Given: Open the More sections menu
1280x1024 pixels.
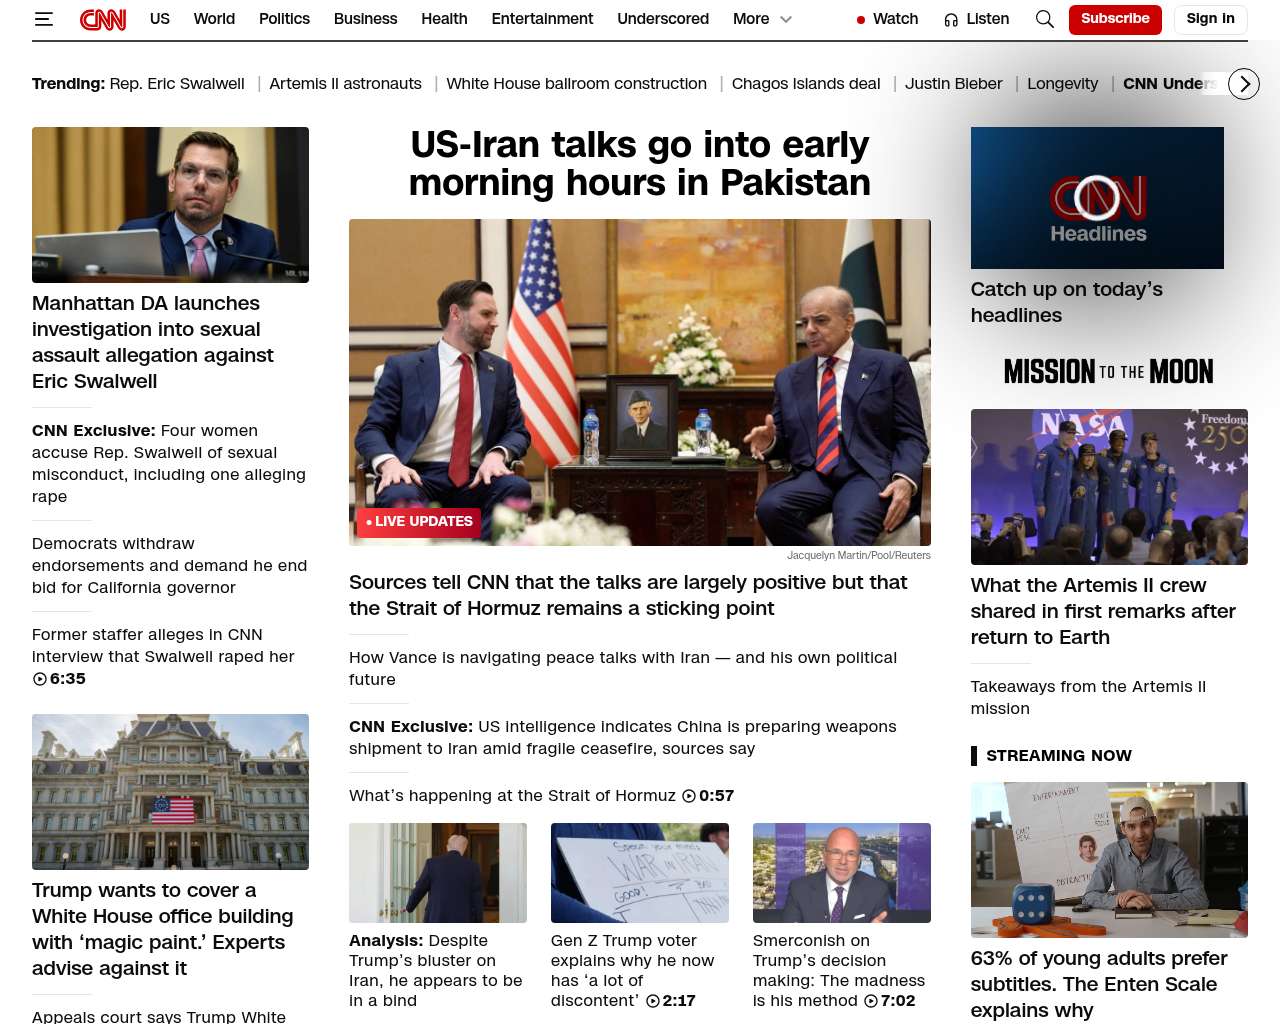Looking at the screenshot, I should 751,19.
